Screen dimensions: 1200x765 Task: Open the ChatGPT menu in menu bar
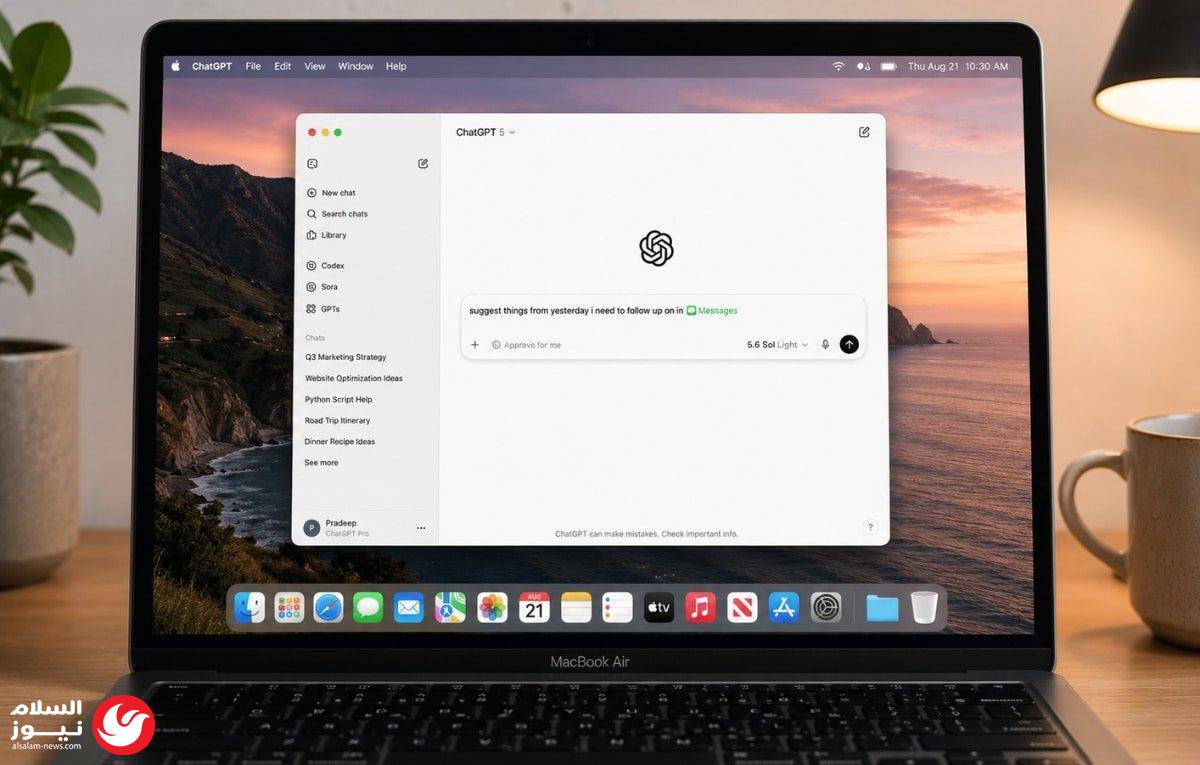212,66
